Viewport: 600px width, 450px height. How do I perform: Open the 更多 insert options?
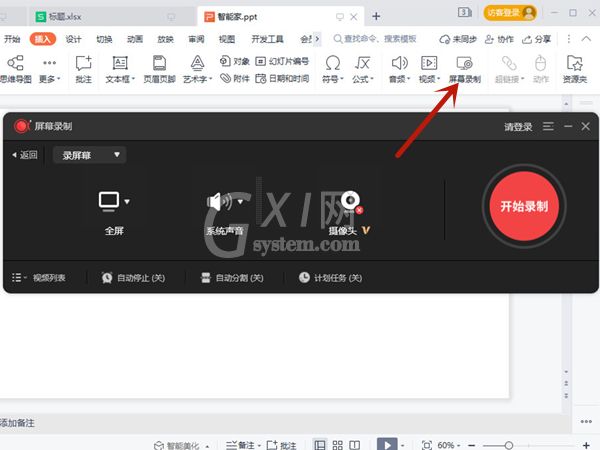pyautogui.click(x=50, y=69)
